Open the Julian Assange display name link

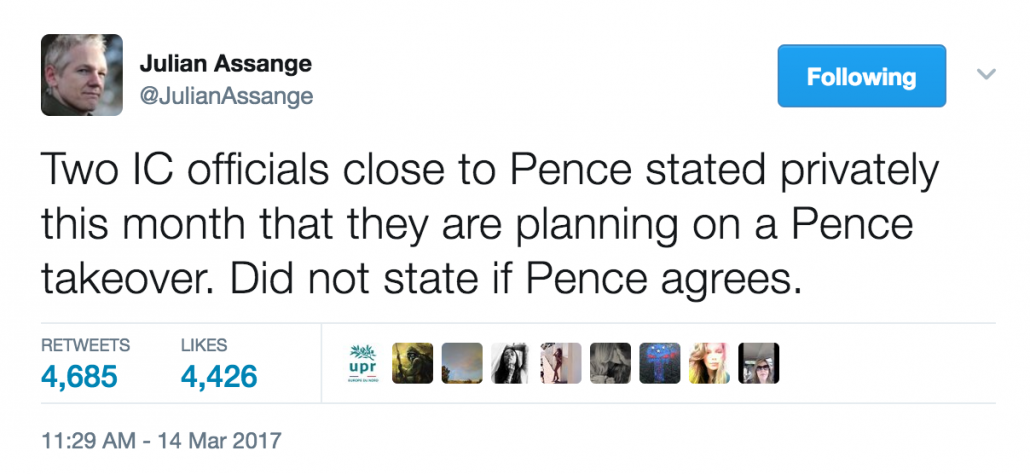[225, 64]
